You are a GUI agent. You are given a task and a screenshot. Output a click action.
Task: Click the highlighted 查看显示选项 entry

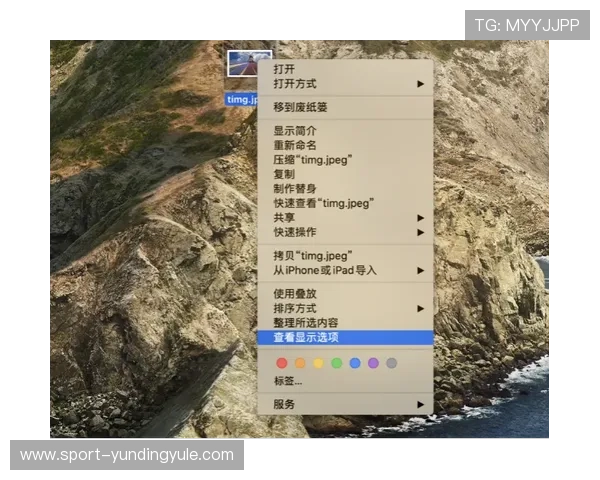point(345,337)
